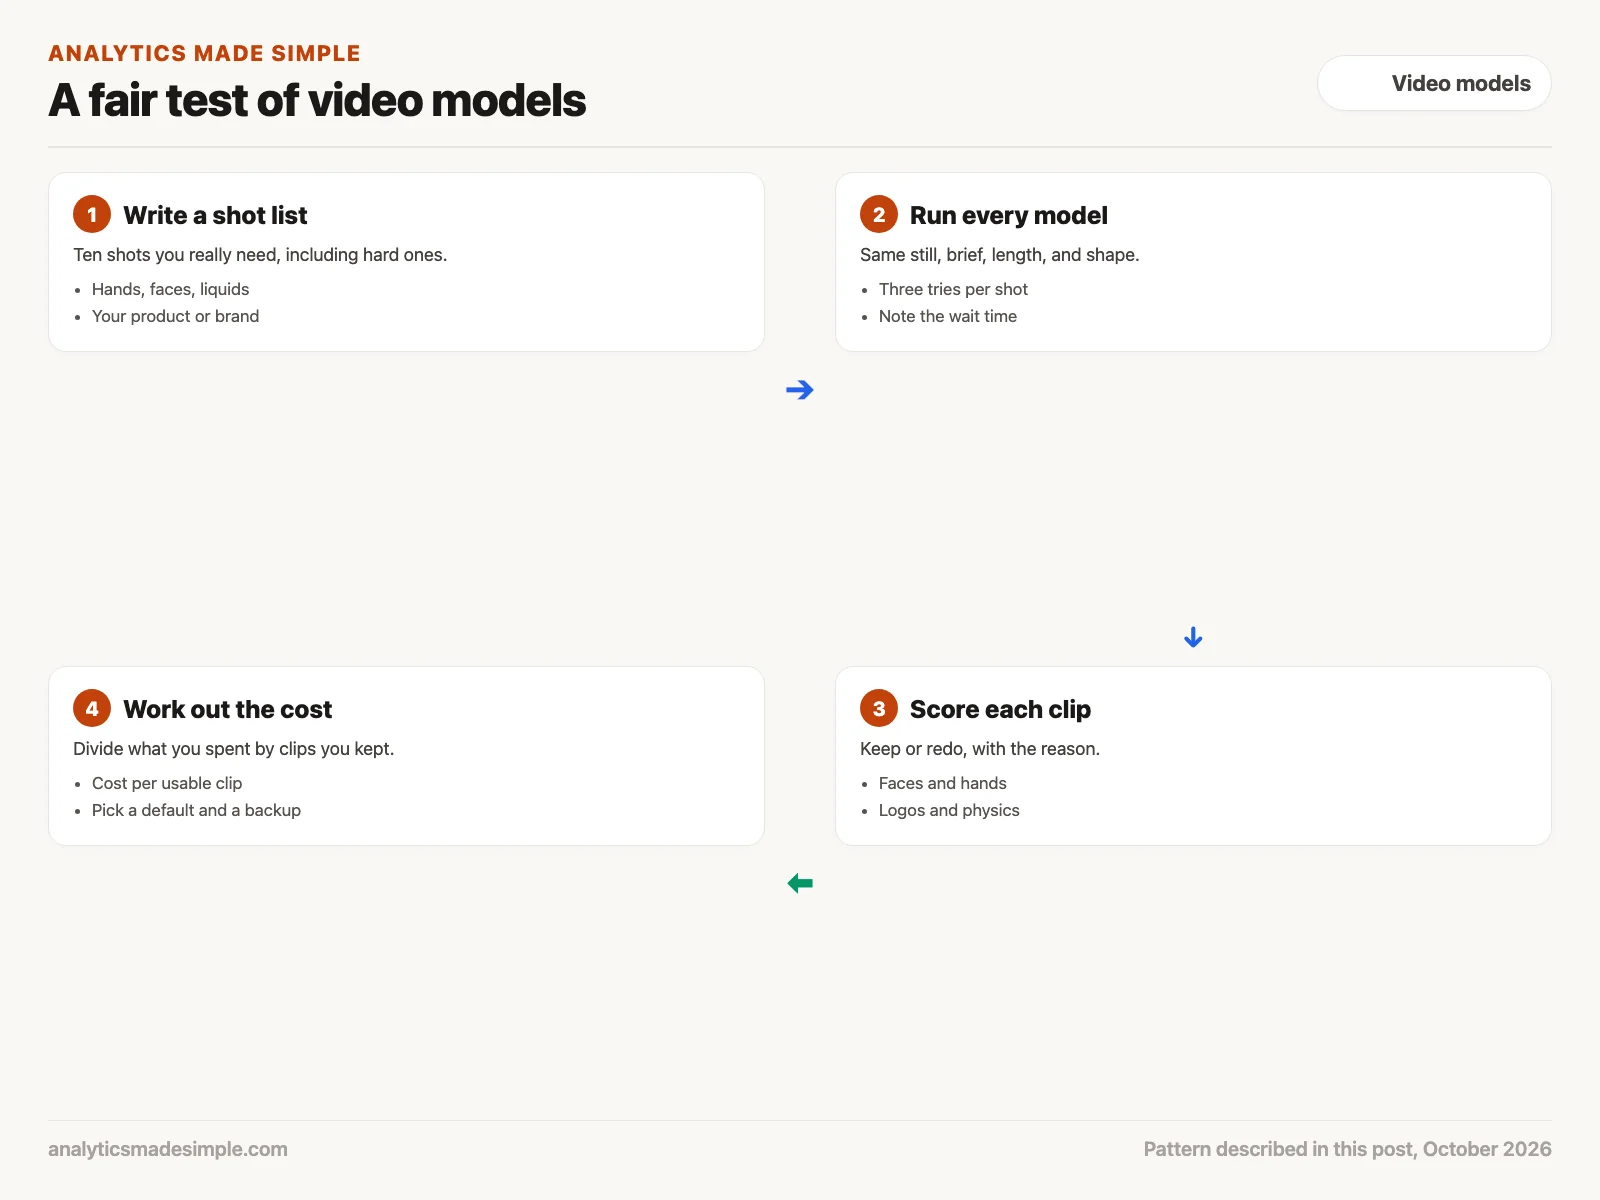Click the bullet Your product or brand
1600x1200 pixels.
[x=175, y=316]
